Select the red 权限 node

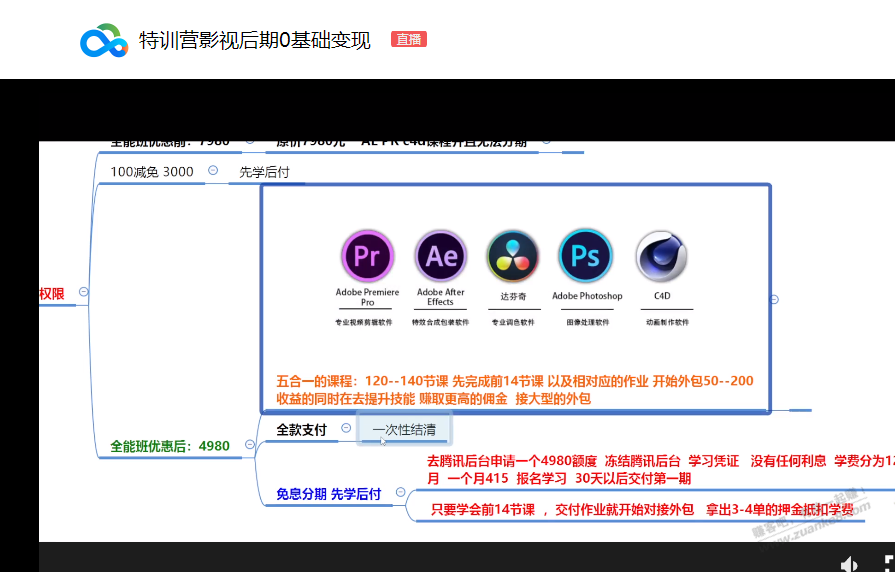[x=52, y=294]
